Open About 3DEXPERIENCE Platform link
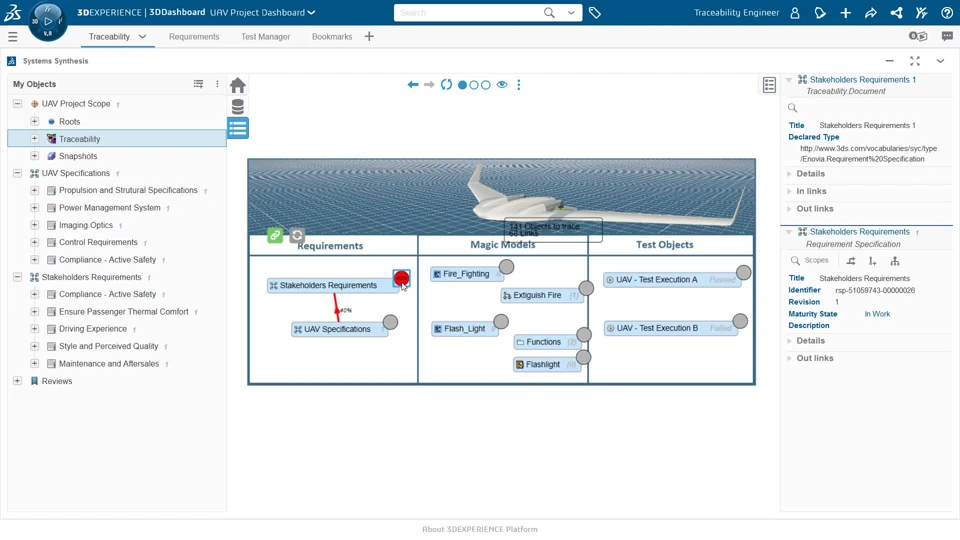The width and height of the screenshot is (960, 540). (480, 529)
